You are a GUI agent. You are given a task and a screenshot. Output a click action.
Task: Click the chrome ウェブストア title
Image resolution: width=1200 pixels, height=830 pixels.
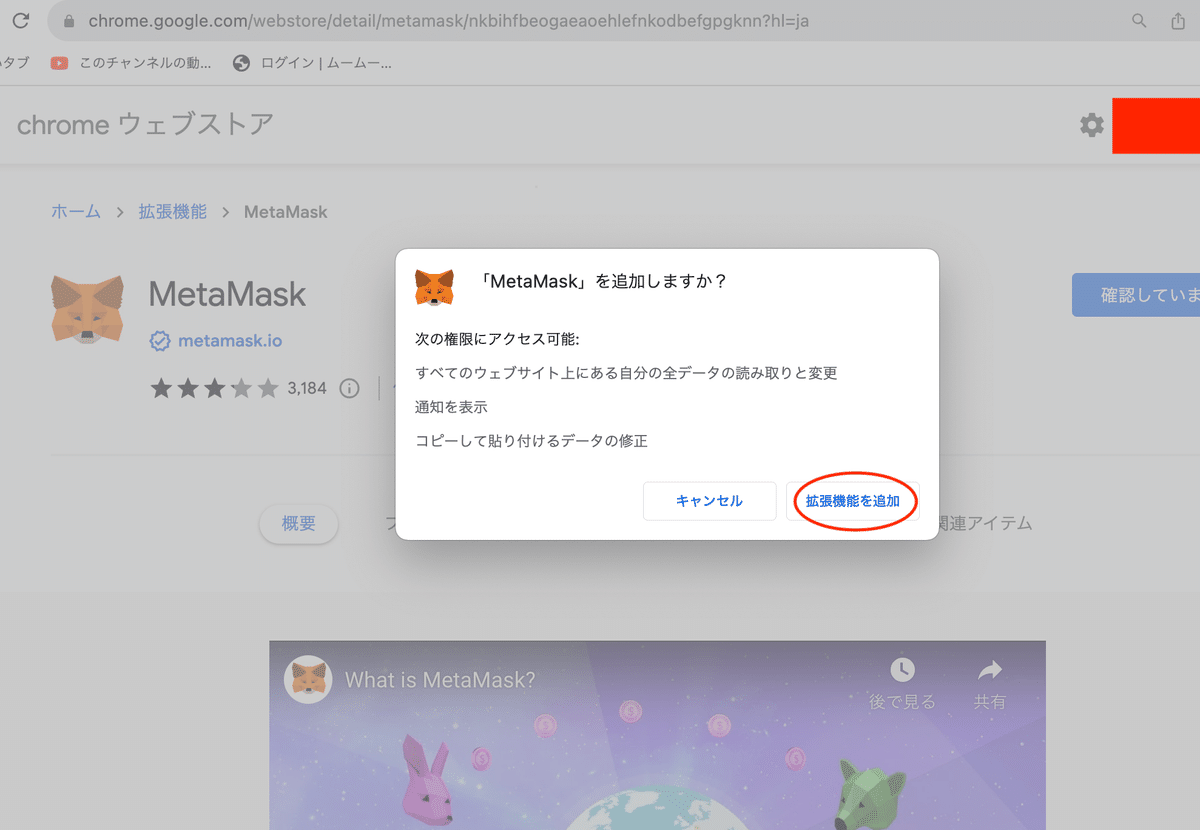(145, 125)
